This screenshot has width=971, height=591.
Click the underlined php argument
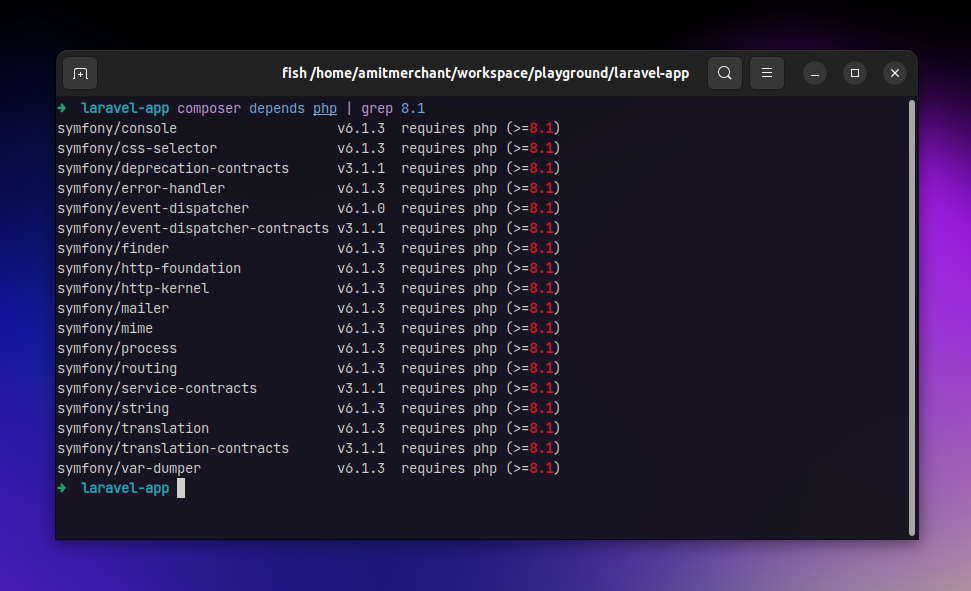324,108
